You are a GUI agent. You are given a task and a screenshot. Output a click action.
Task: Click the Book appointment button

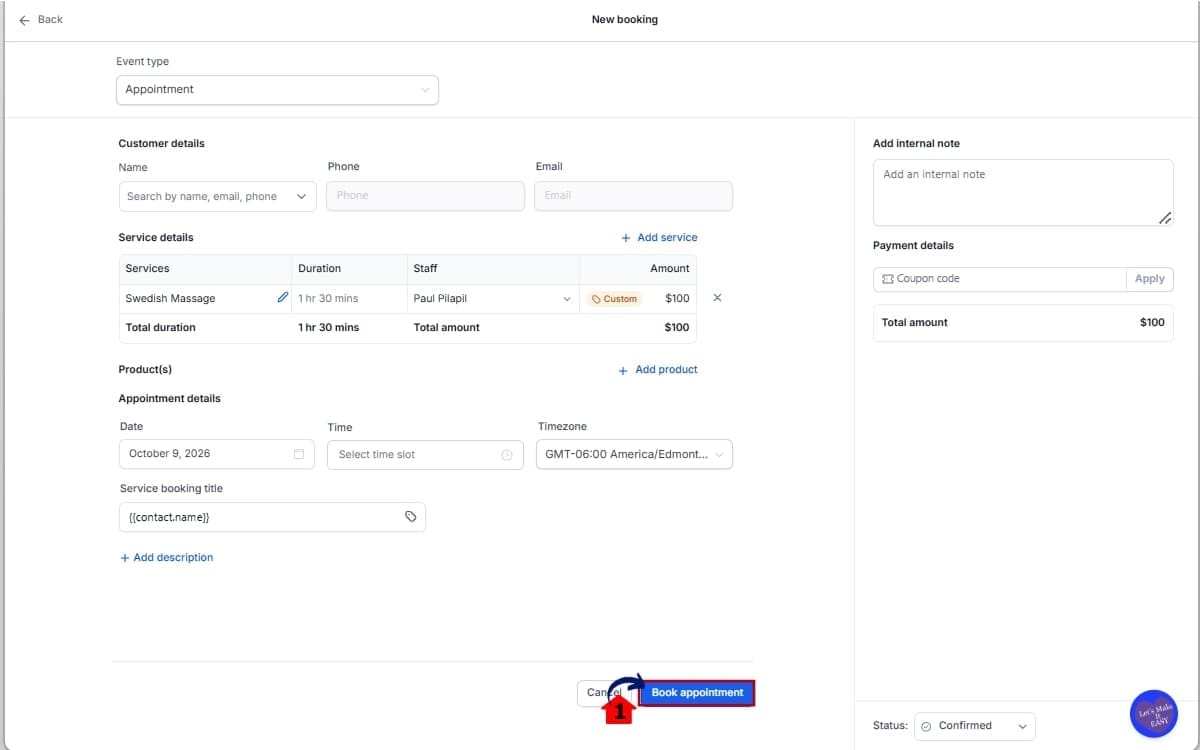coord(697,693)
